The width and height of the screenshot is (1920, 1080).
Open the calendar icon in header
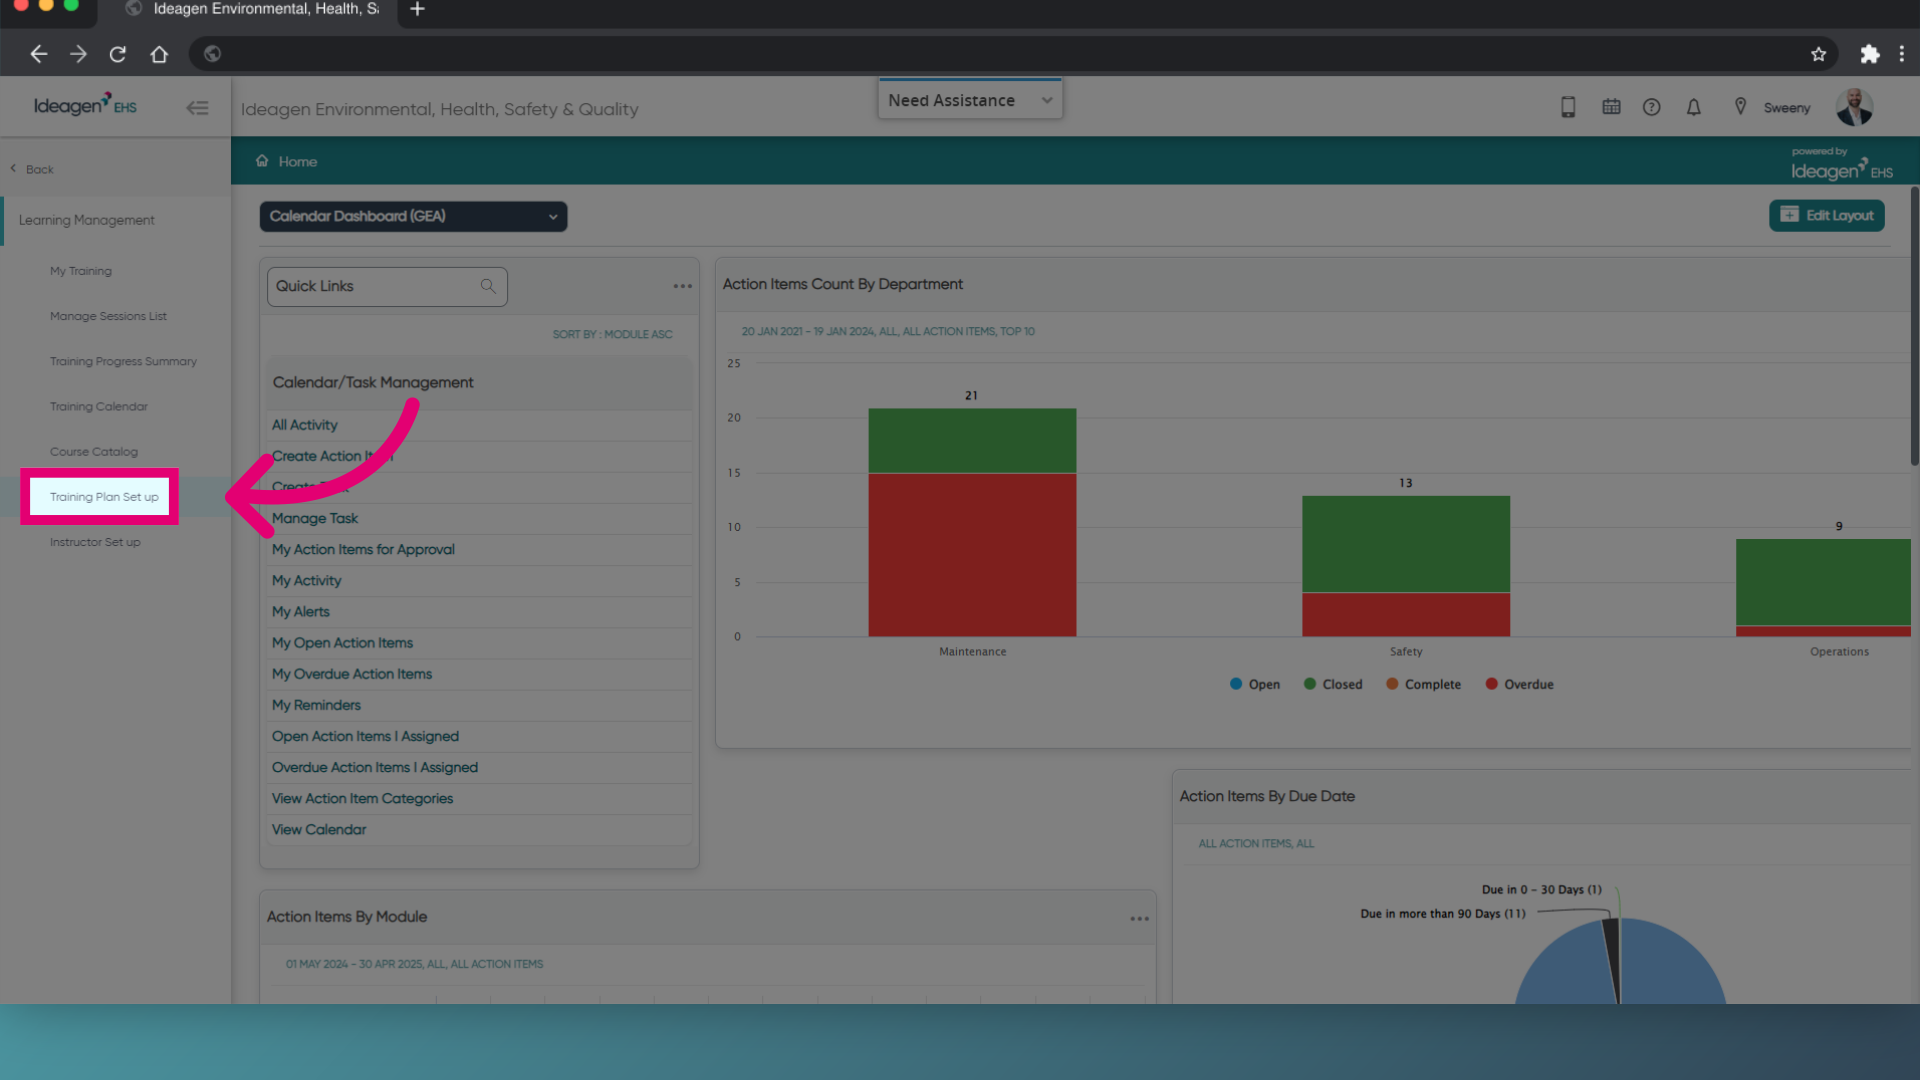point(1611,106)
